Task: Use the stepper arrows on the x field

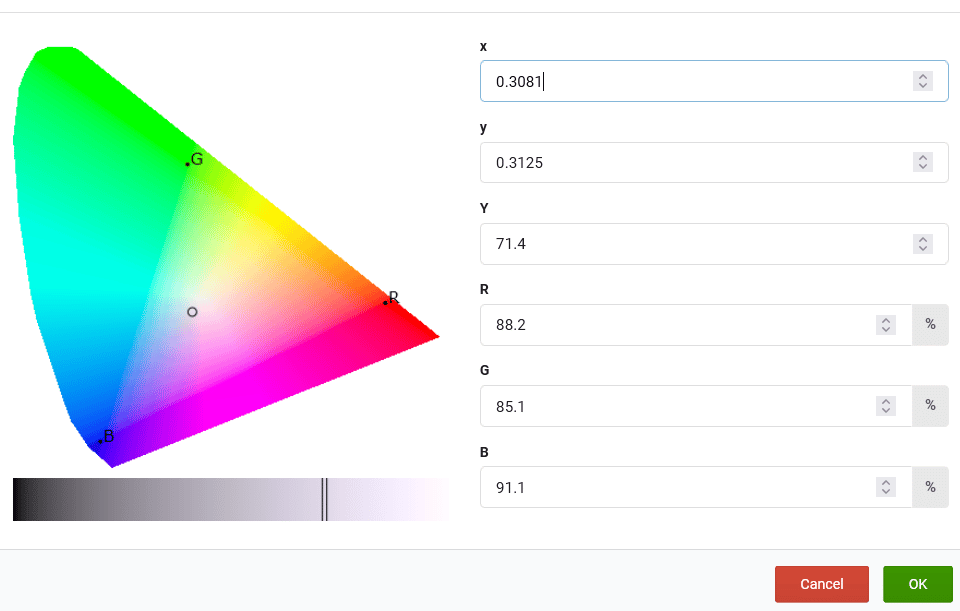Action: coord(922,81)
